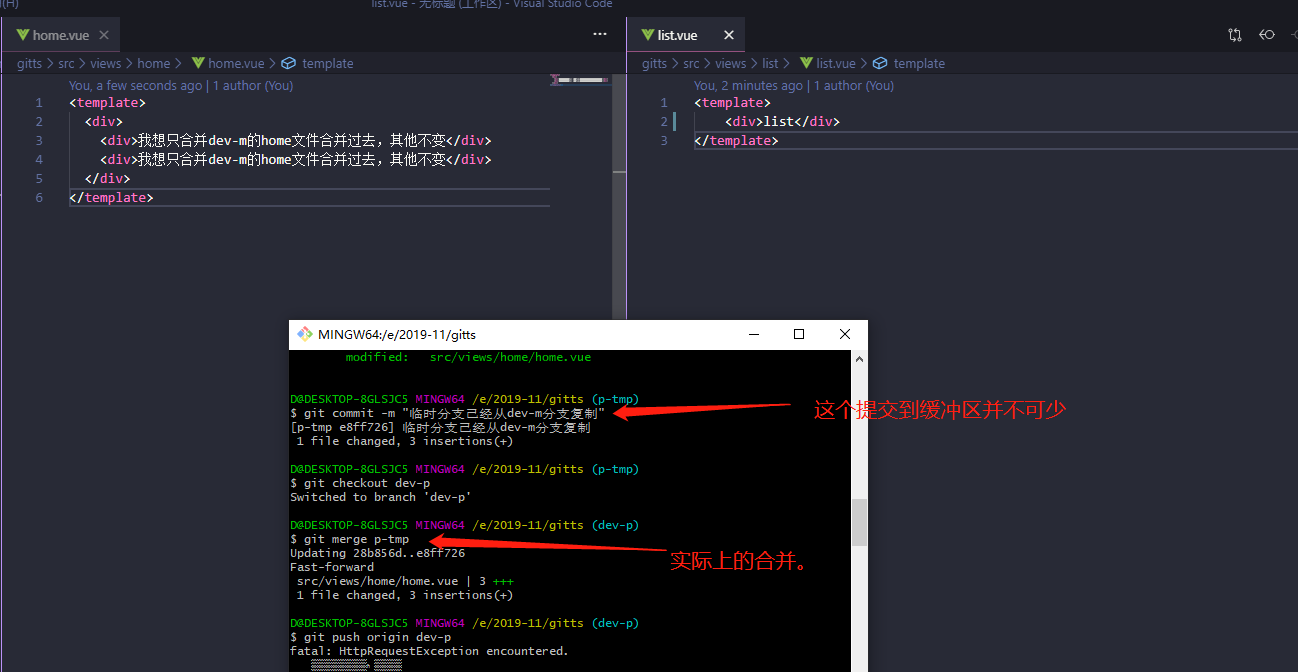Click the template cube icon in home.vue breadcrumb
This screenshot has height=672, width=1298.
tap(289, 63)
